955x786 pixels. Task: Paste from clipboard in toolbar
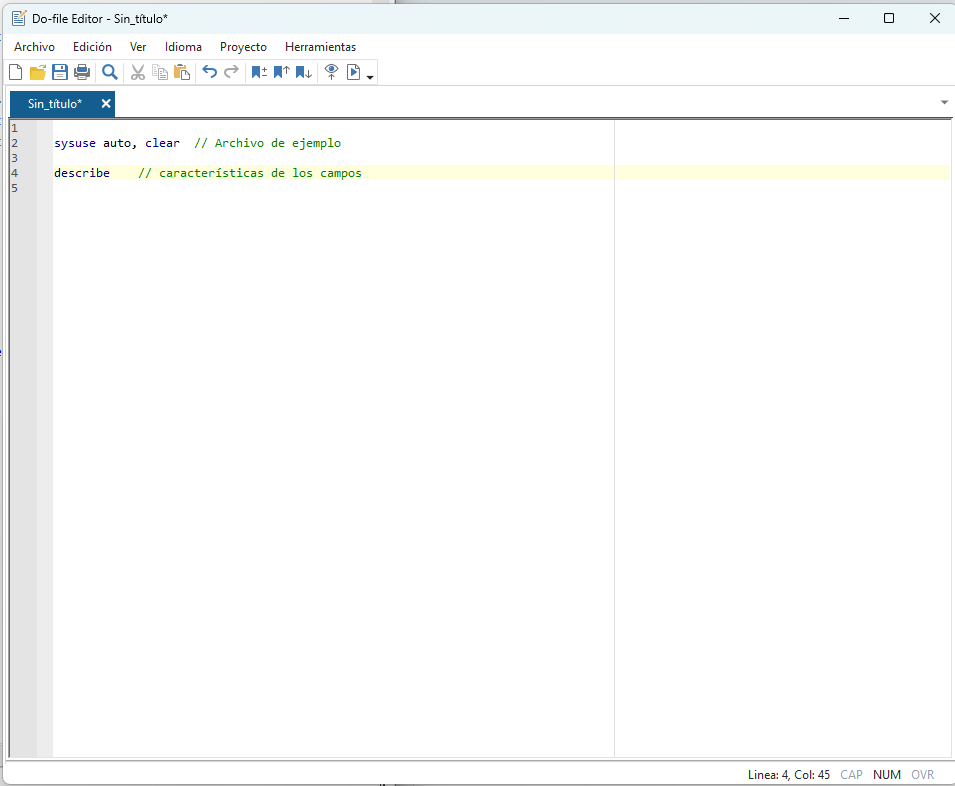(x=181, y=72)
